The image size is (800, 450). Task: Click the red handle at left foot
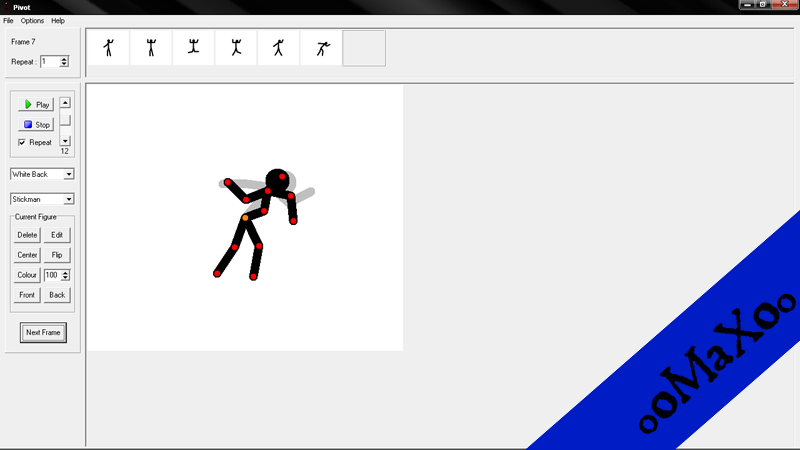pos(217,274)
